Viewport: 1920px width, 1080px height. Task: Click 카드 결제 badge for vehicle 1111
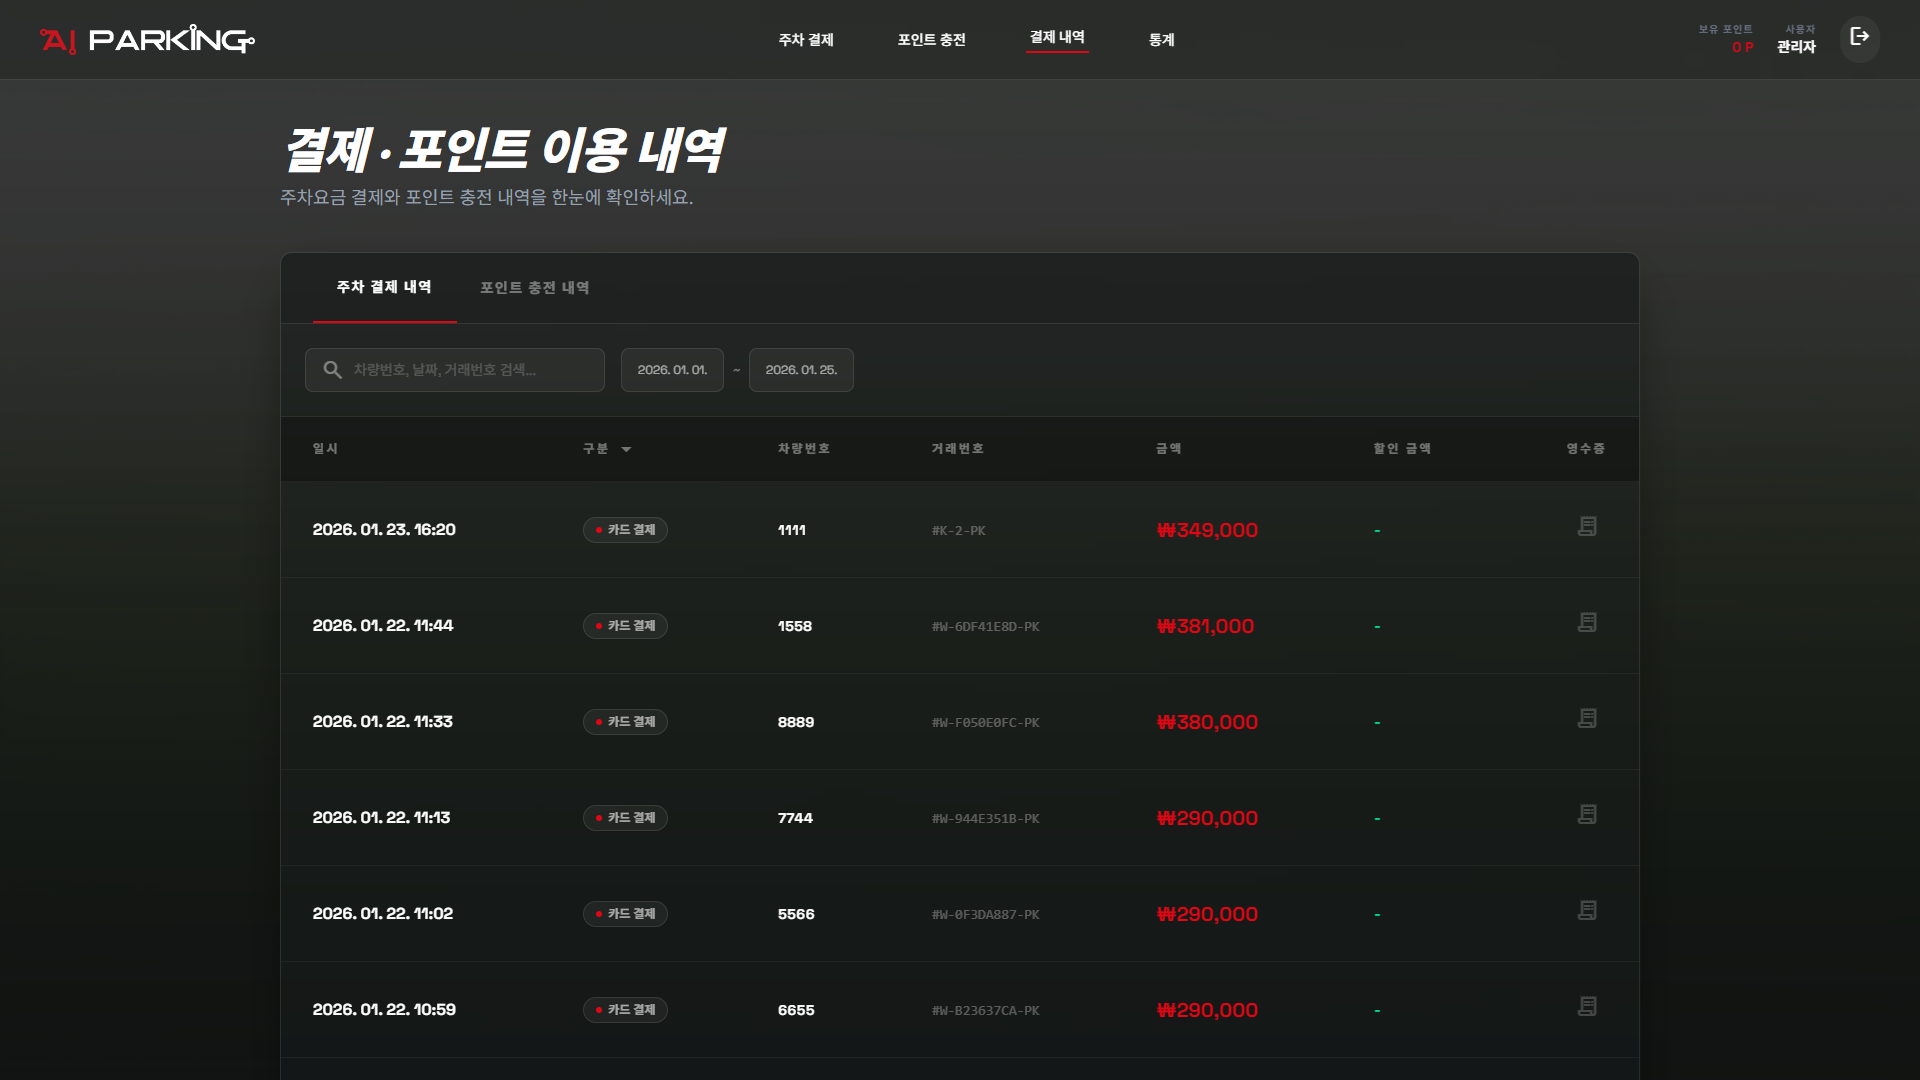point(625,530)
